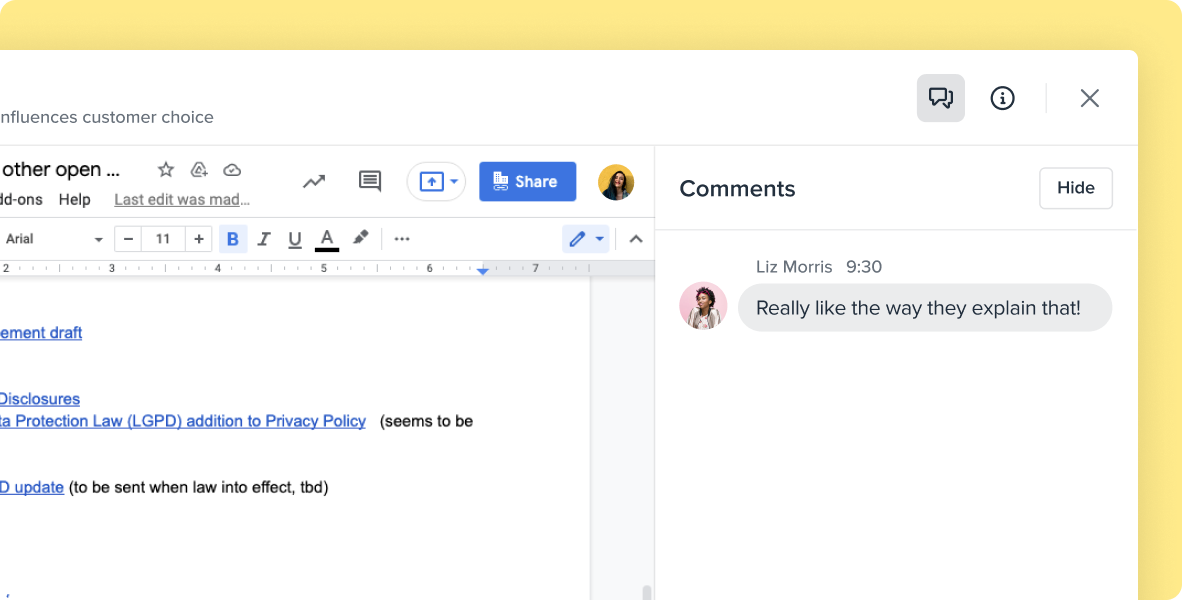Open the Add-ons menu
The height and width of the screenshot is (600, 1182).
21,200
